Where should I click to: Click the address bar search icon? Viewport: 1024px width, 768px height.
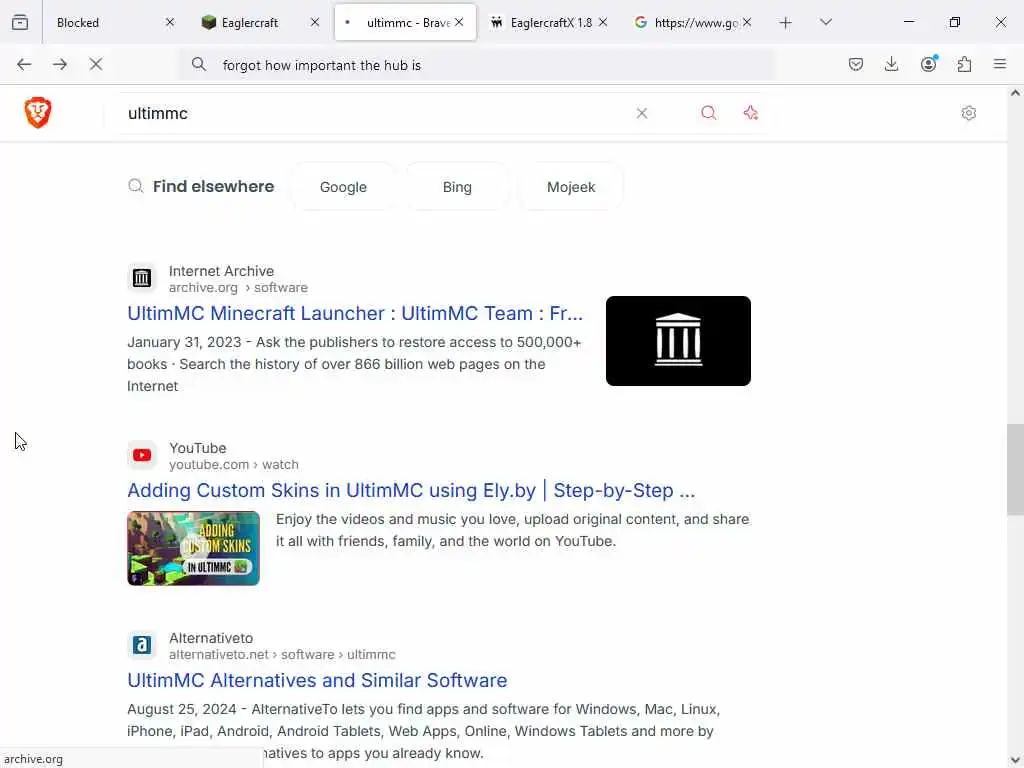199,64
